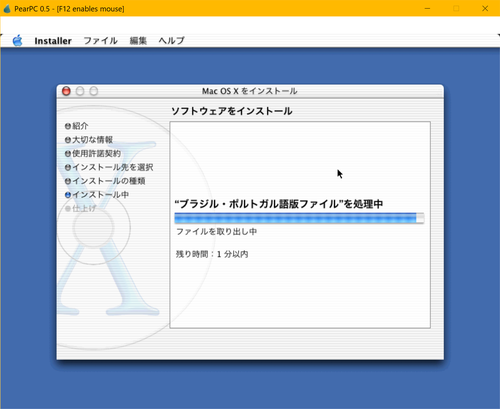Click the PearPC 0.5 window title text

[x=69, y=9]
